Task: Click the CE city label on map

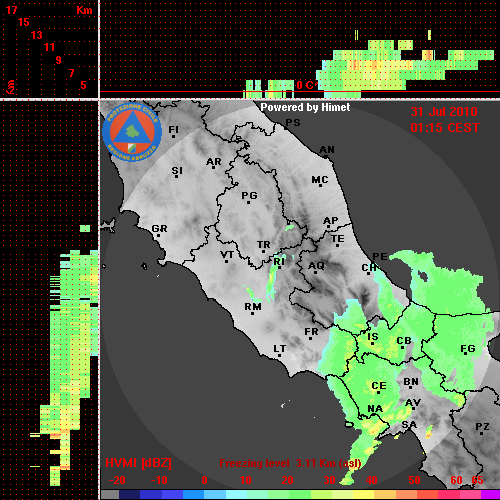Action: [379, 386]
